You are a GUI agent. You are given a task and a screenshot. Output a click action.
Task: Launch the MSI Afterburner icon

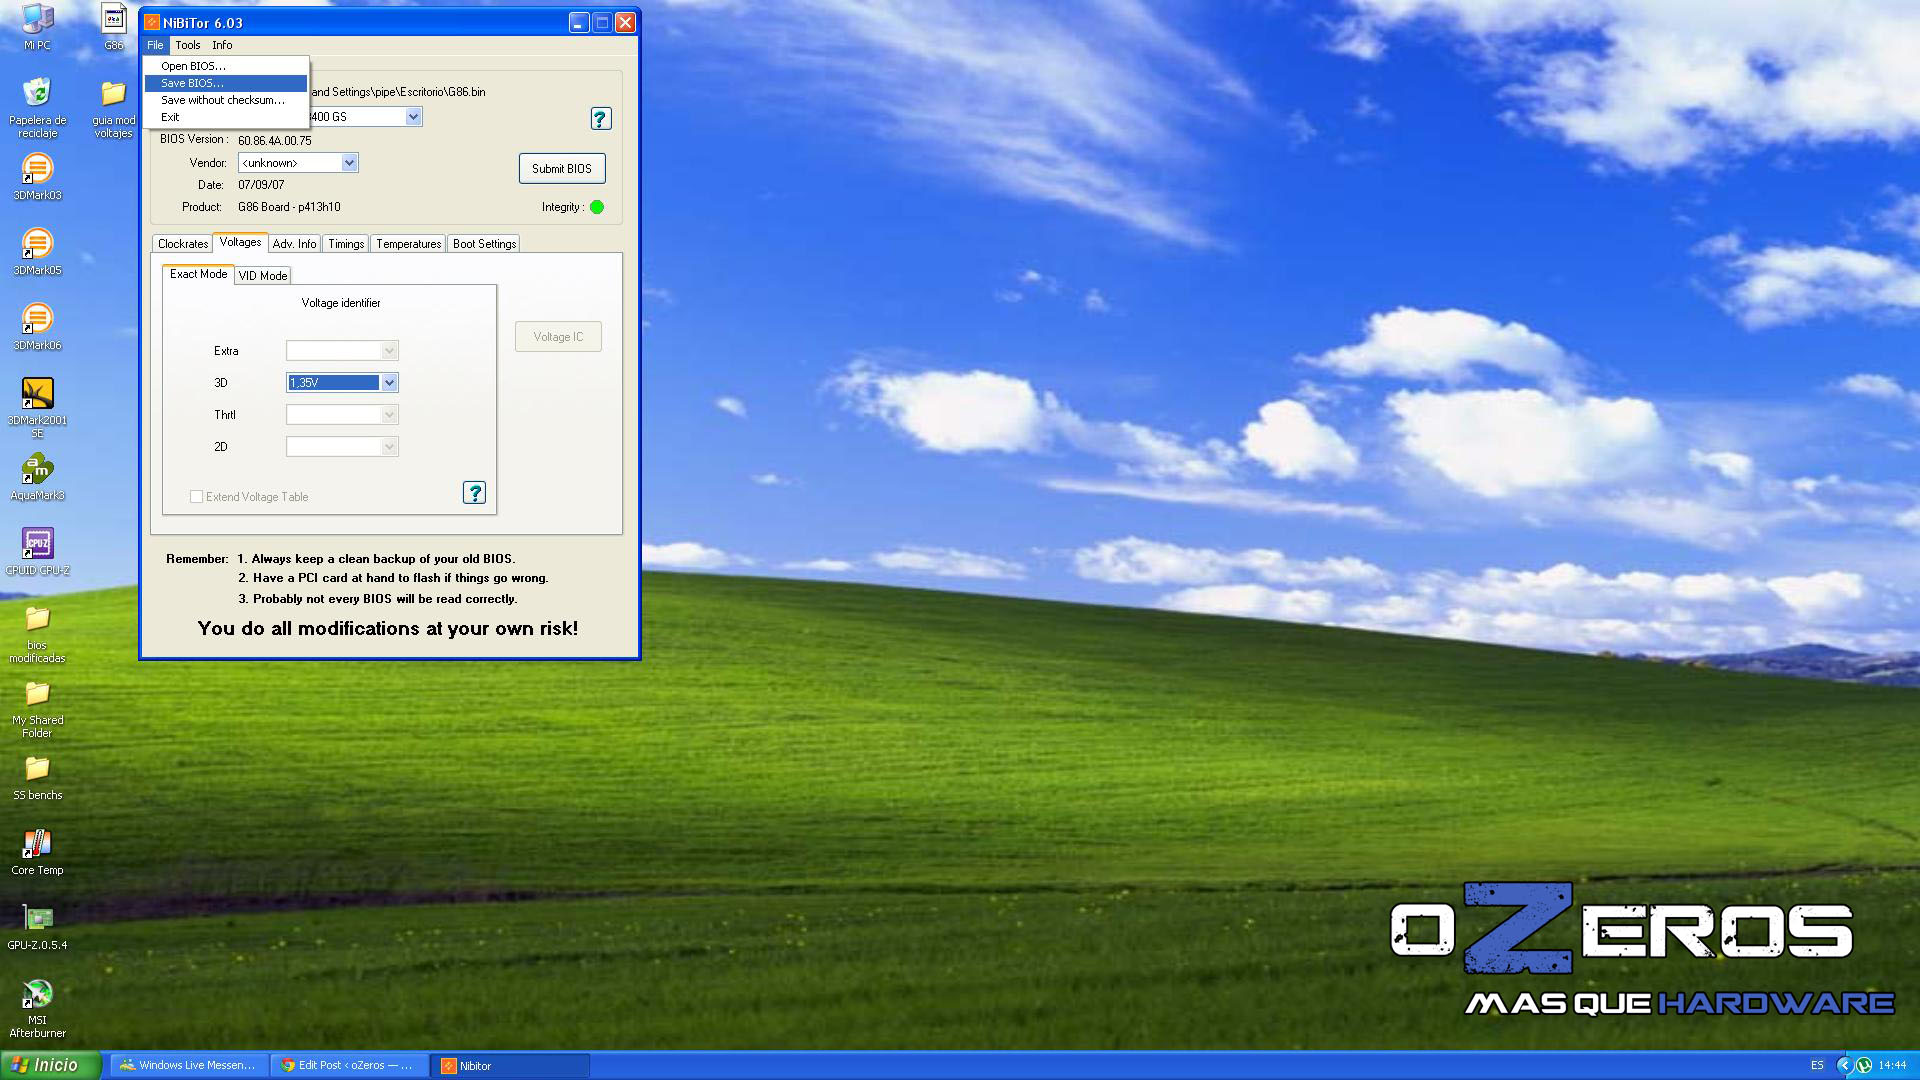click(x=37, y=1008)
